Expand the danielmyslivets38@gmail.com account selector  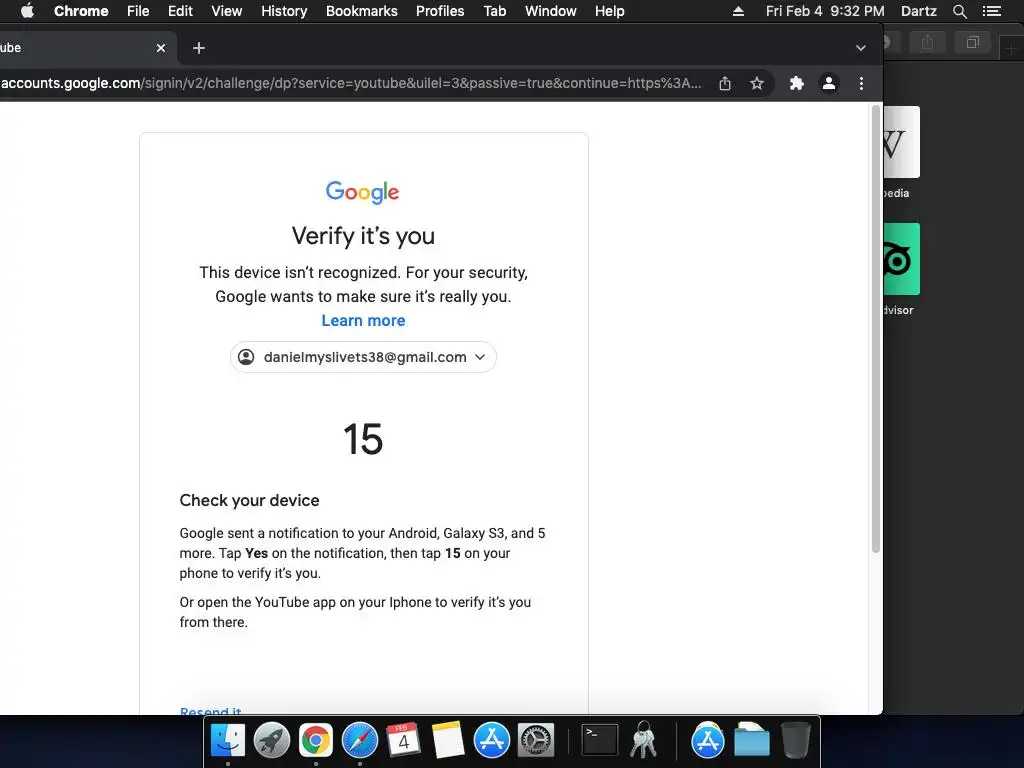pos(363,357)
